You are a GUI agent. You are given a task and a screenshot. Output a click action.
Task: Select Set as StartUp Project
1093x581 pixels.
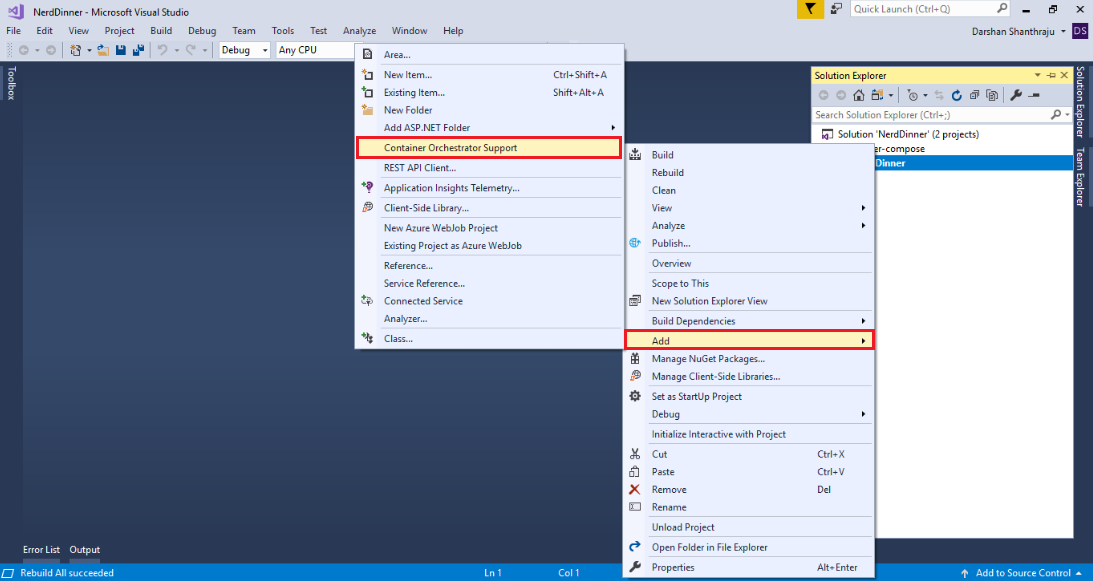pos(748,396)
